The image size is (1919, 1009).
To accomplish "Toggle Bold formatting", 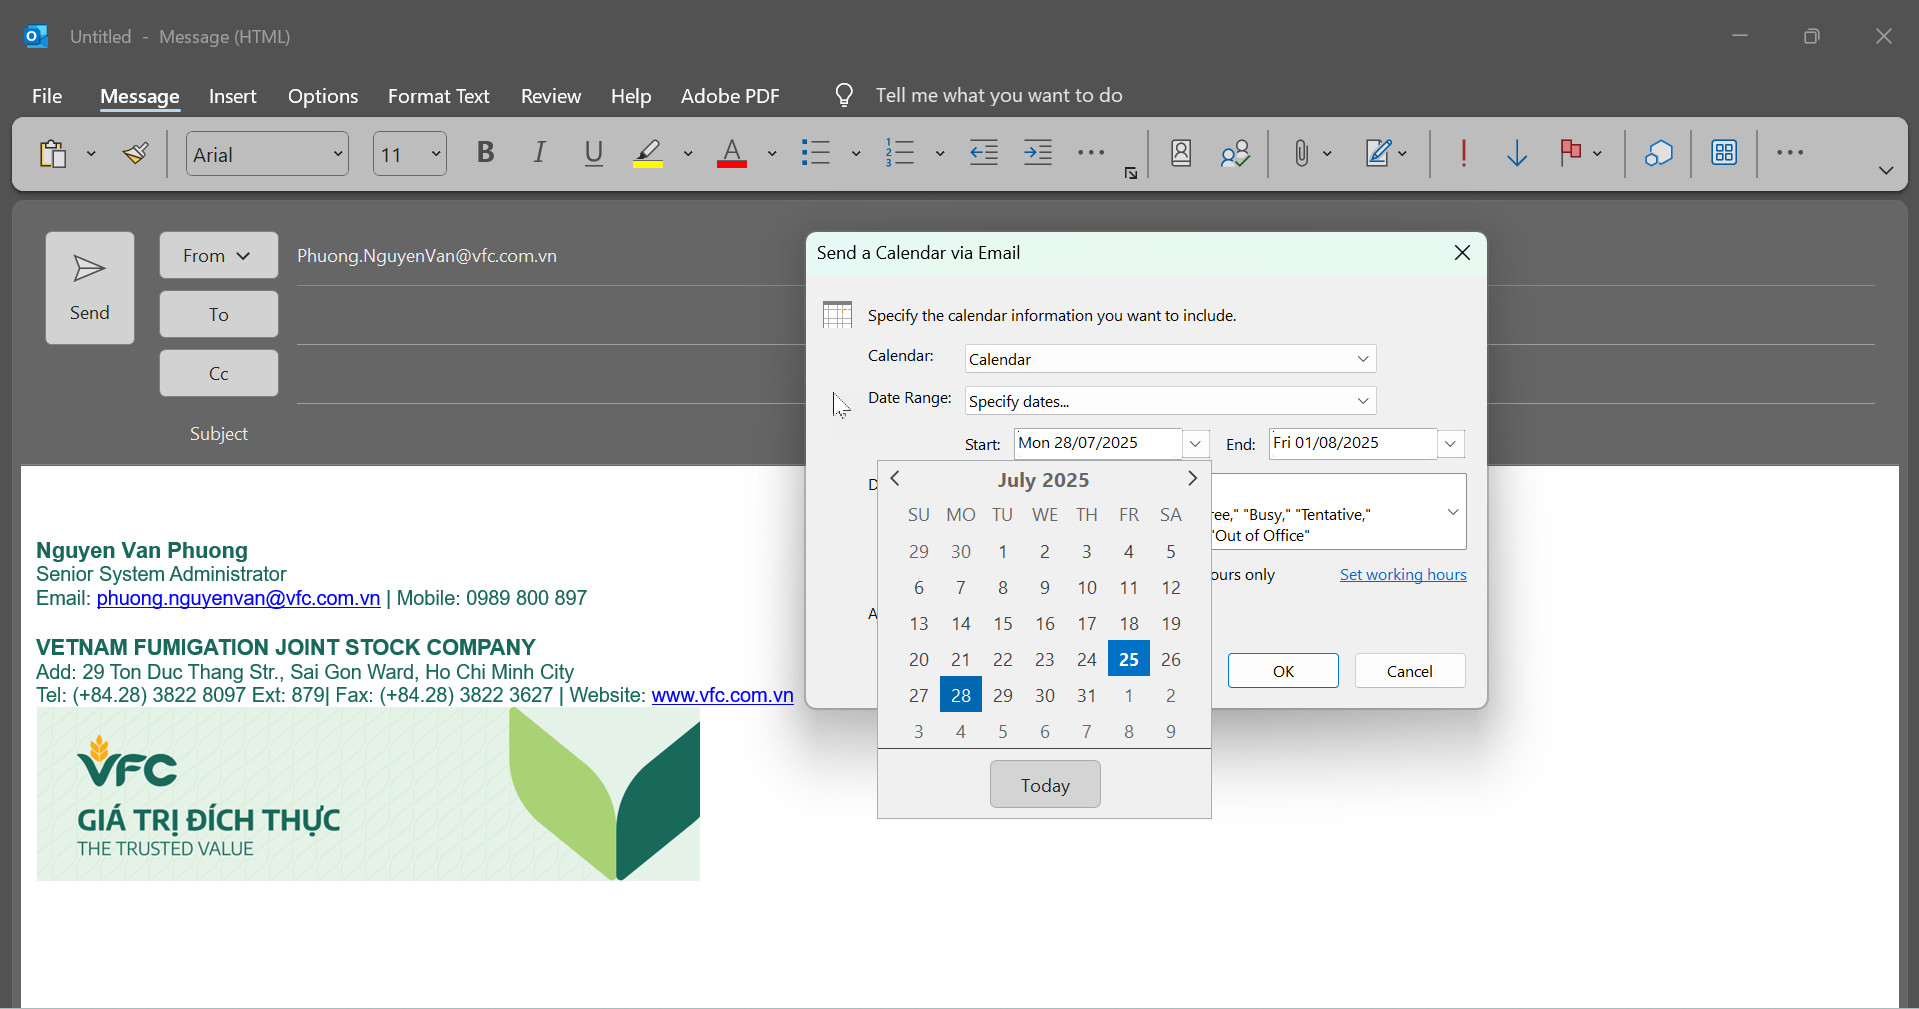I will 486,153.
